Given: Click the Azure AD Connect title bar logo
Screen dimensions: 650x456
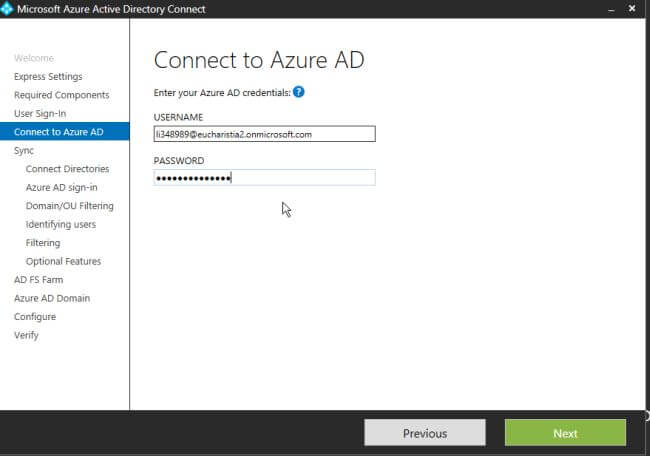Looking at the screenshot, I should [6, 9].
